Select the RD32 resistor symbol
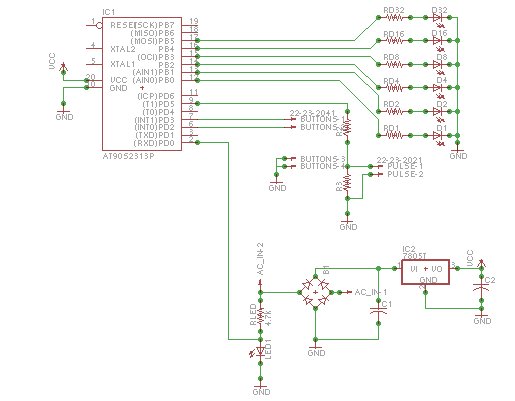The width and height of the screenshot is (515, 401). [x=394, y=17]
